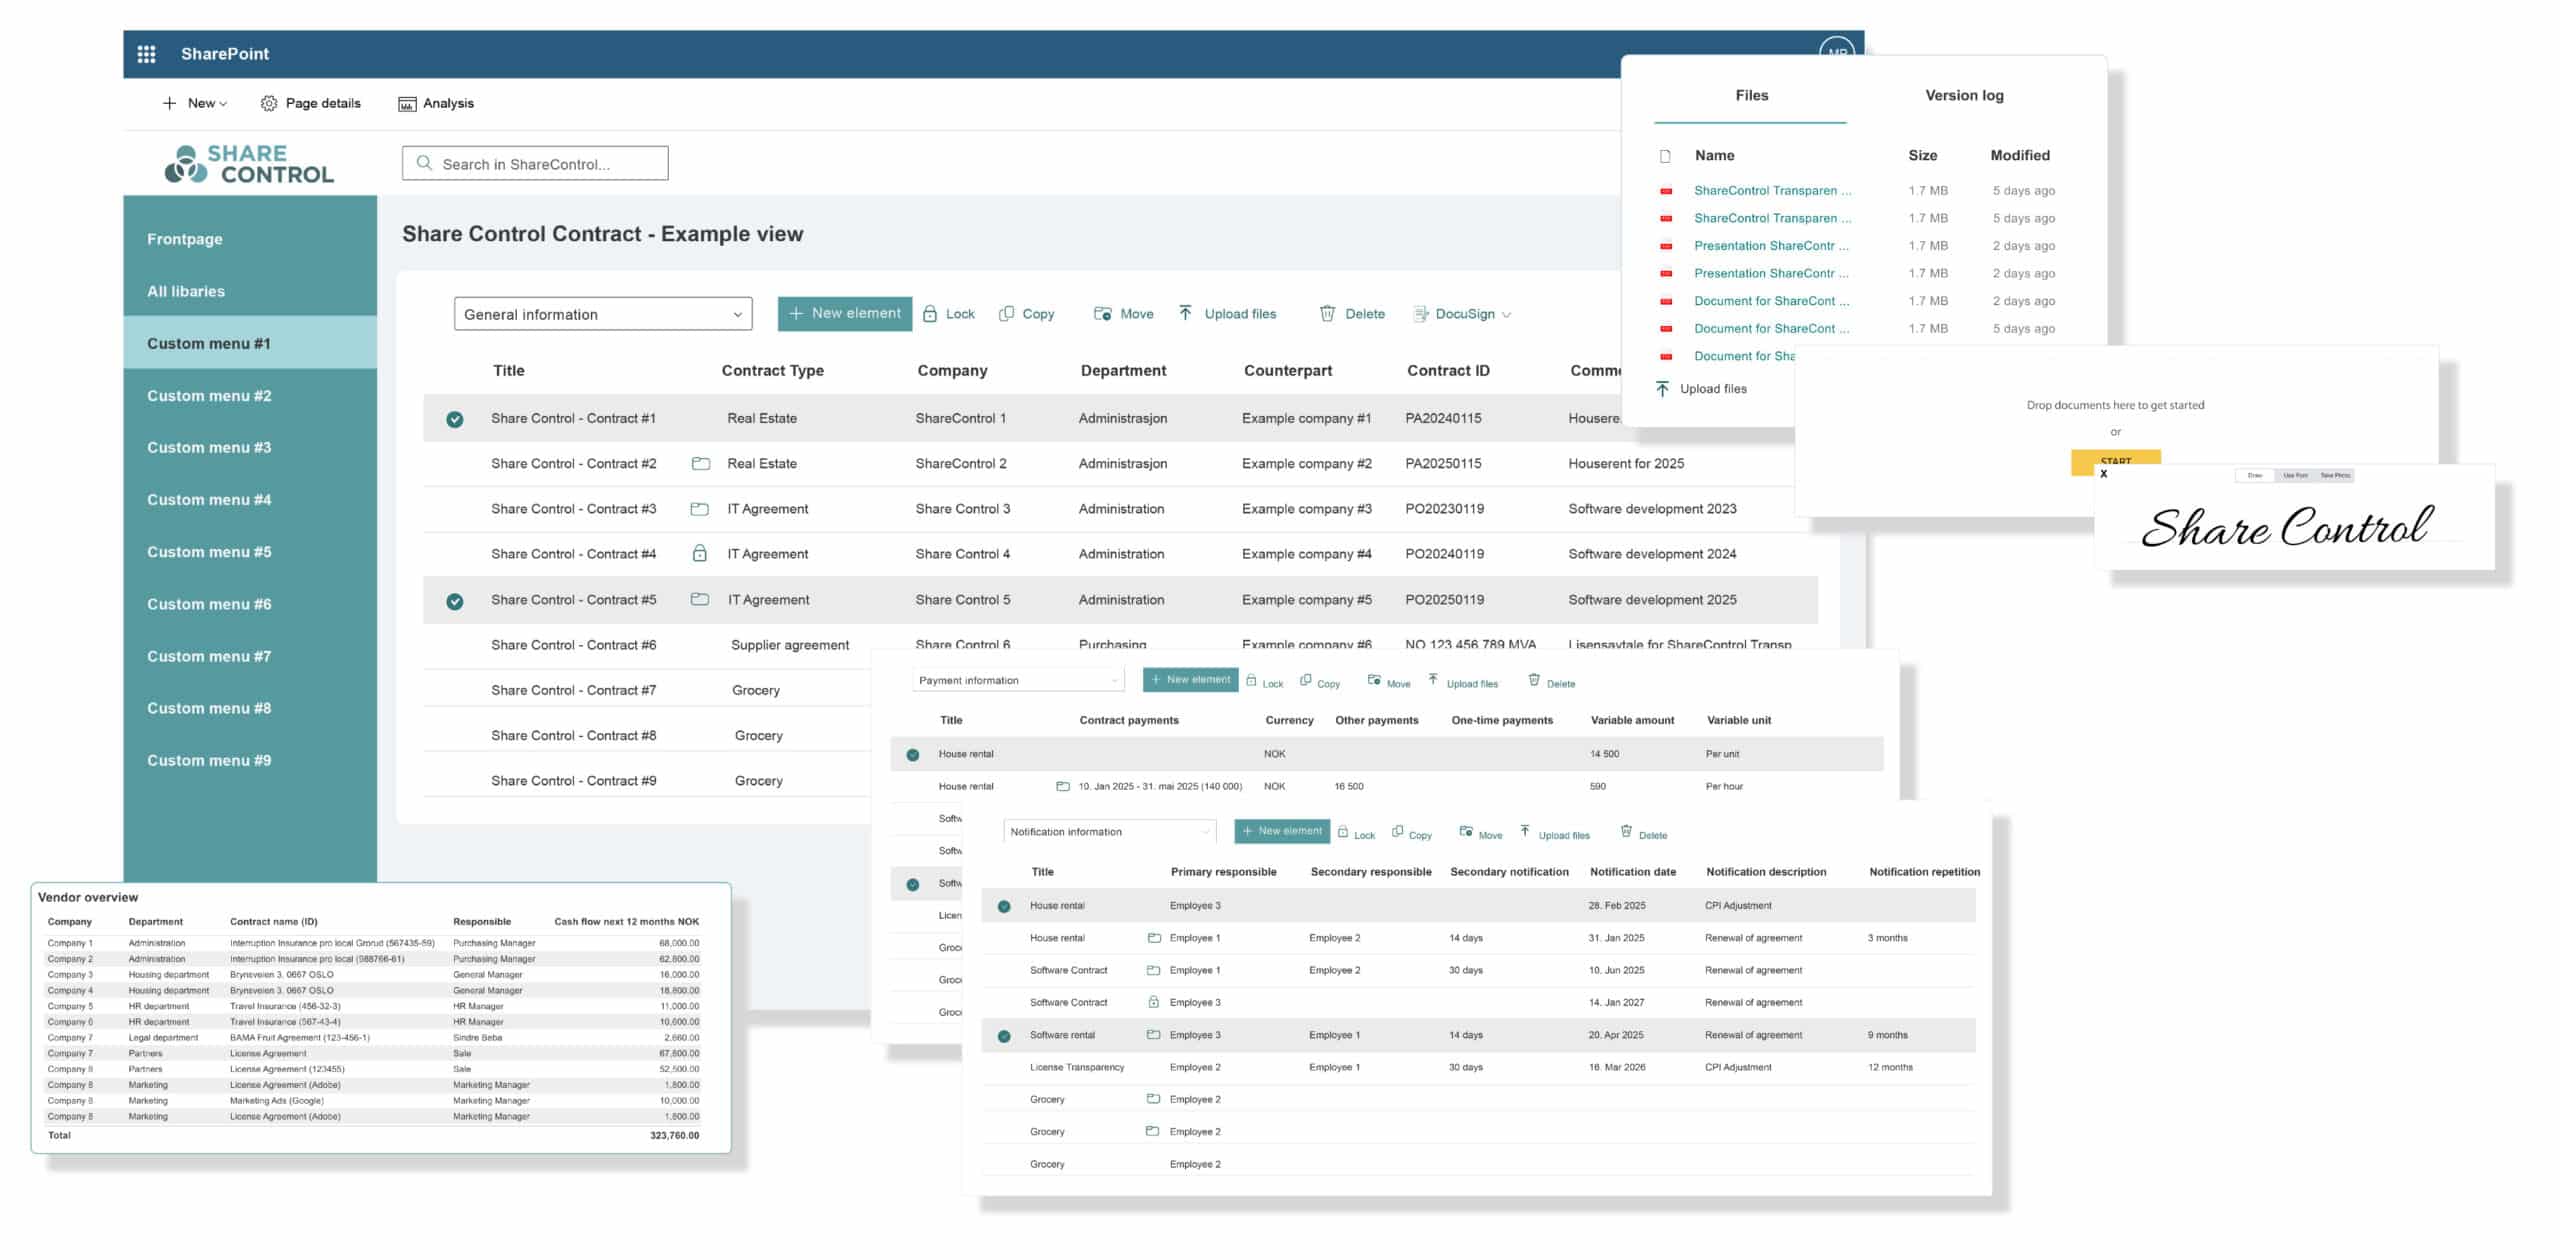Open the first Document for ShareCont file
The width and height of the screenshot is (2560, 1260).
click(1771, 300)
